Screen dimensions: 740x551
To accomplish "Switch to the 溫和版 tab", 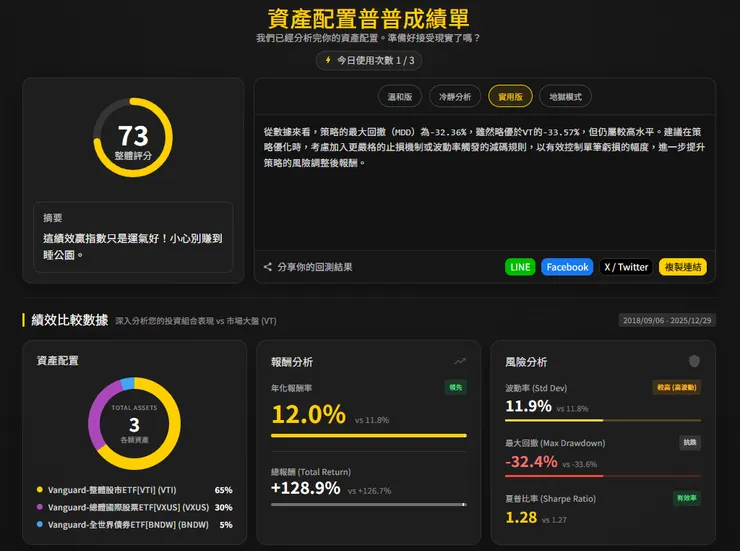I will click(400, 97).
